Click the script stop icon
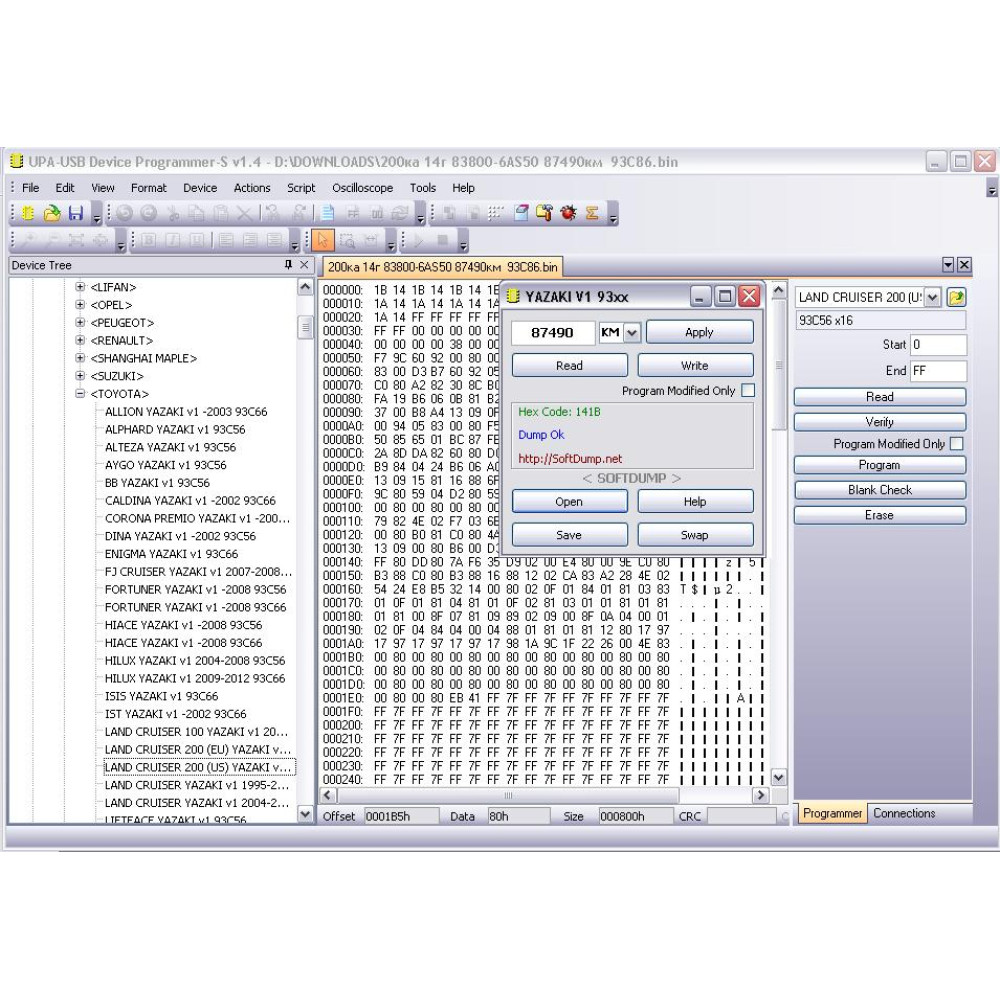Screen dimensions: 1000x1000 pos(443,240)
